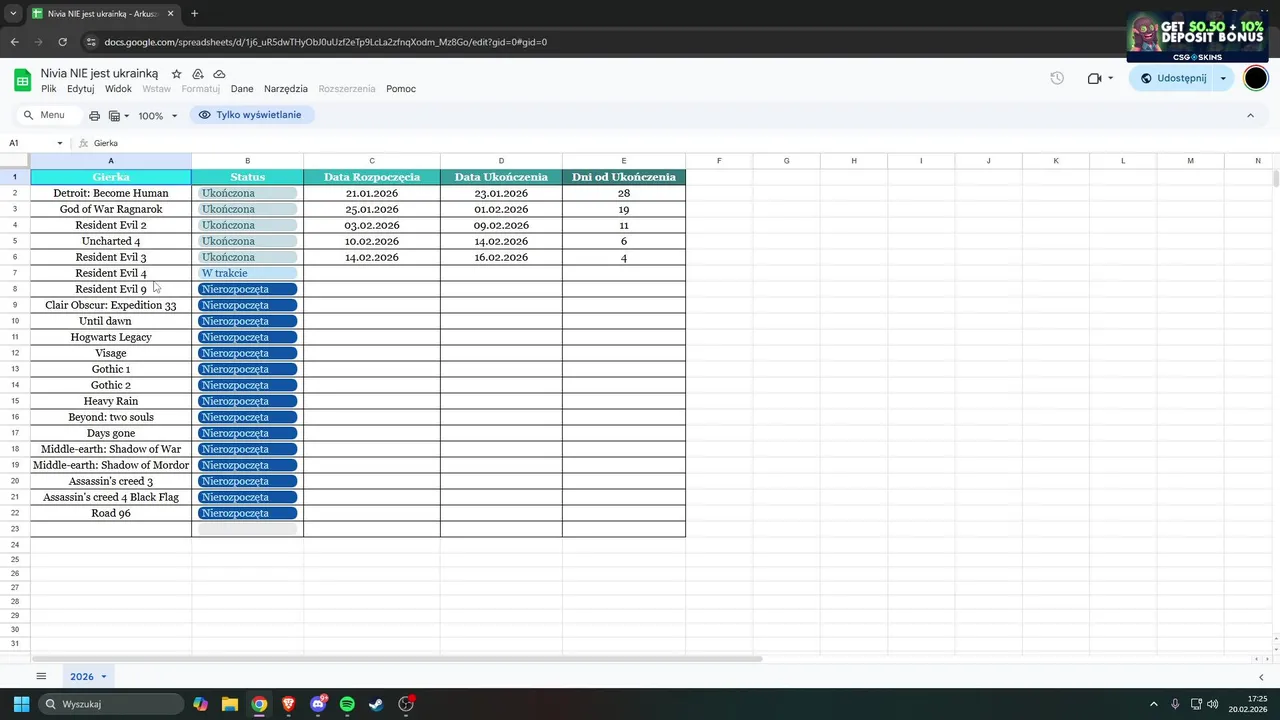Open Discord from the taskbar

coord(318,704)
